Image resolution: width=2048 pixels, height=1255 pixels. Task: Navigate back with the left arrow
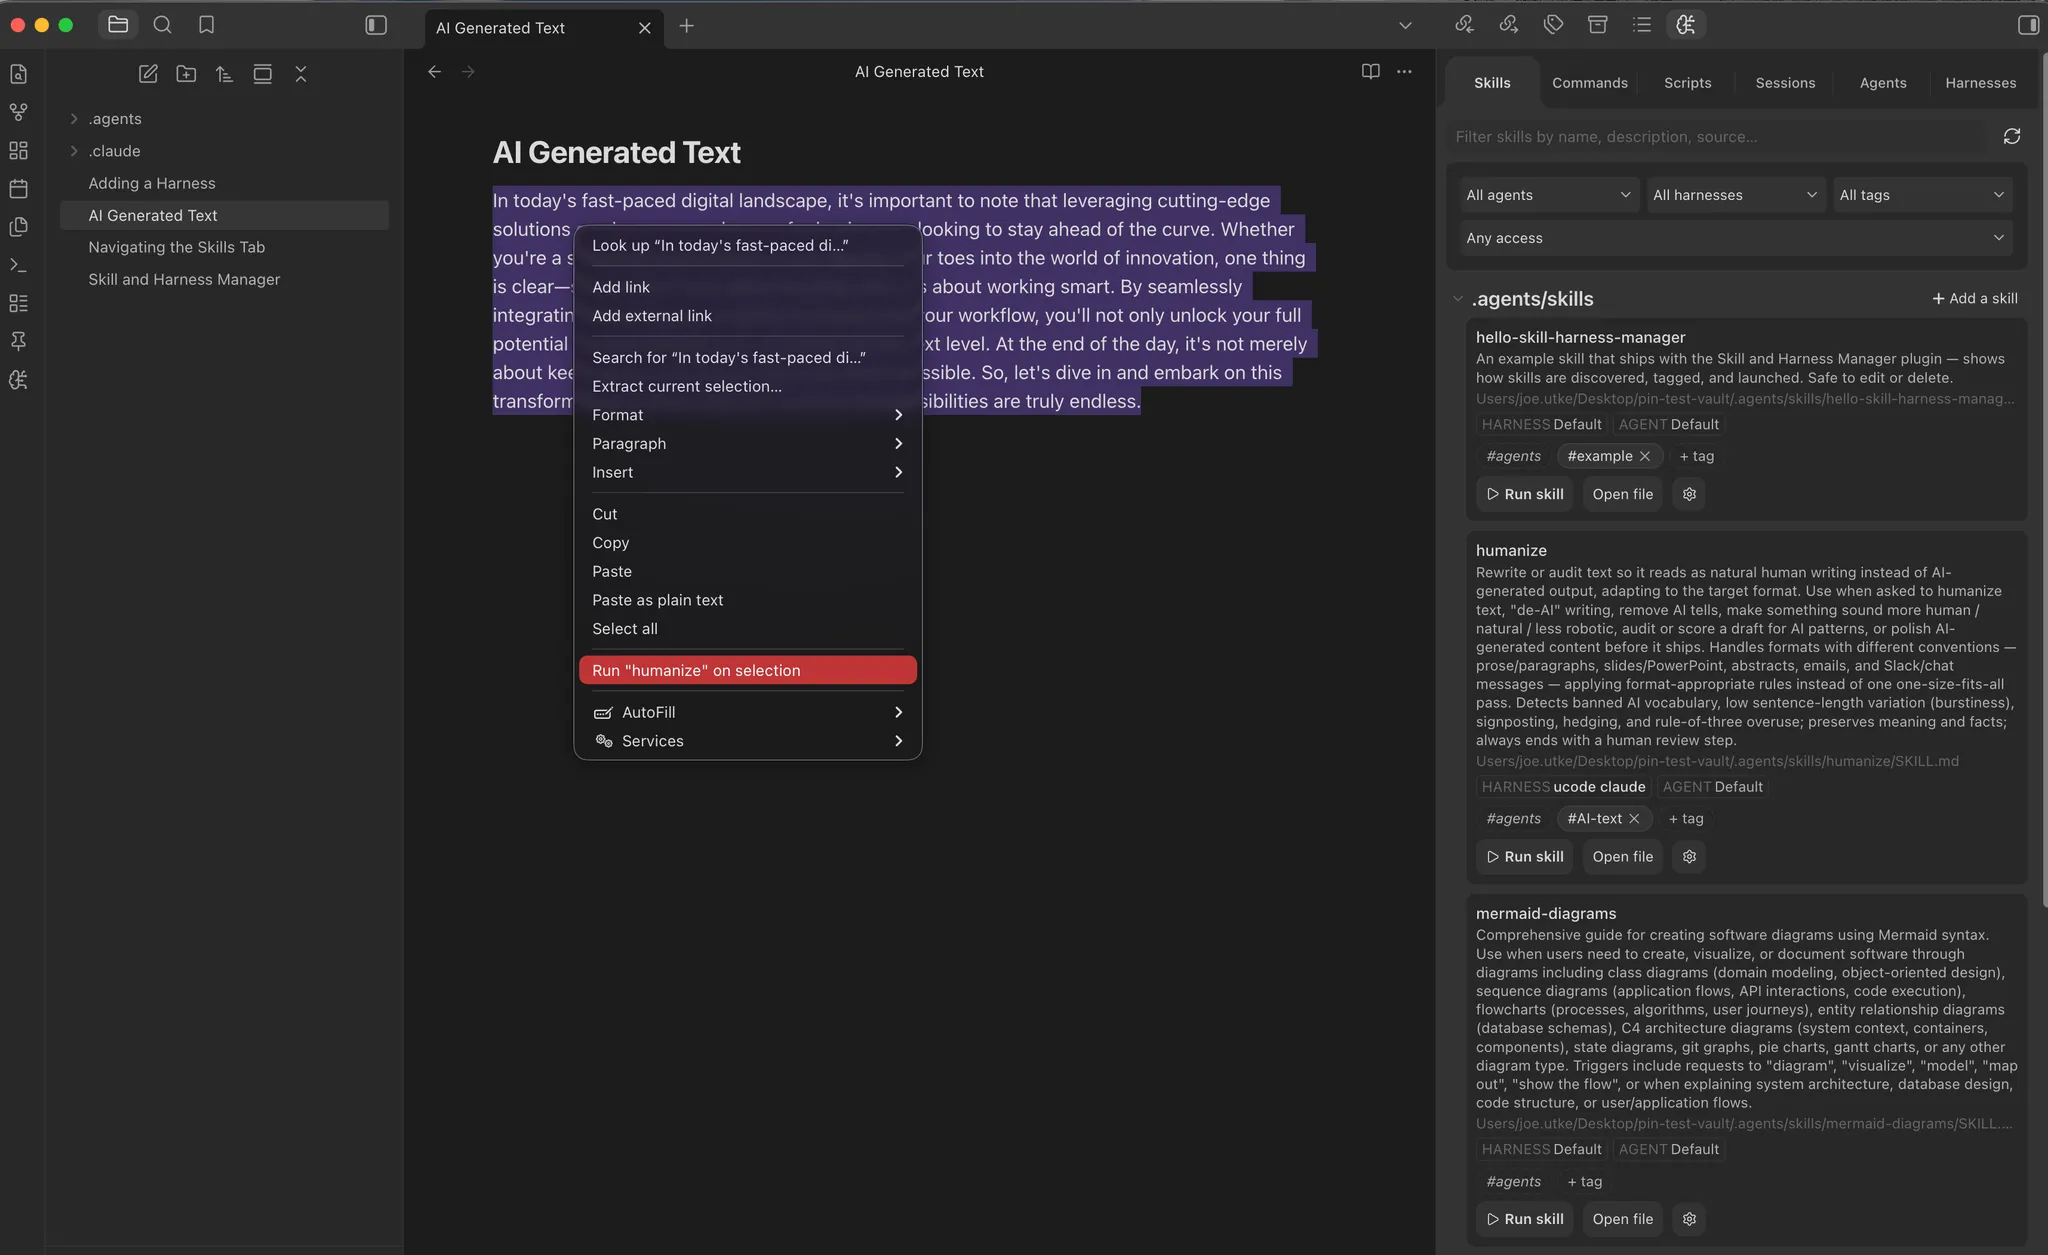click(x=434, y=72)
